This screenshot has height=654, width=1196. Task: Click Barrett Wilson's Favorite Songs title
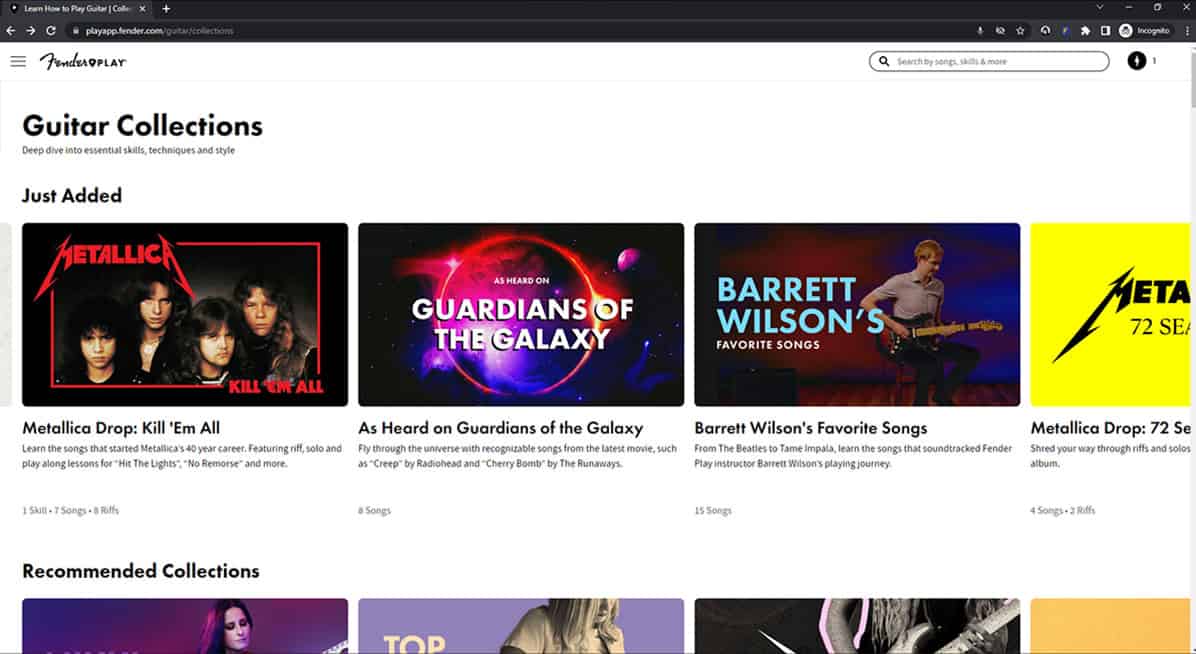click(811, 428)
